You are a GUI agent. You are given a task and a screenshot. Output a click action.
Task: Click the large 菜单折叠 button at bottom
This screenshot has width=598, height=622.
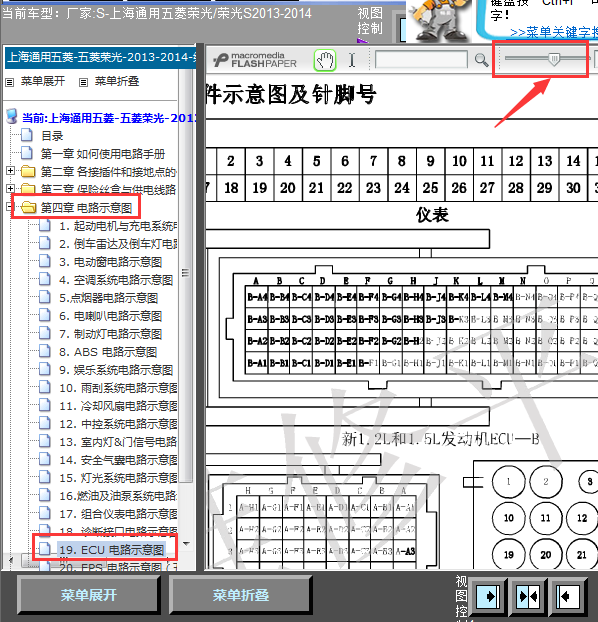pyautogui.click(x=240, y=595)
